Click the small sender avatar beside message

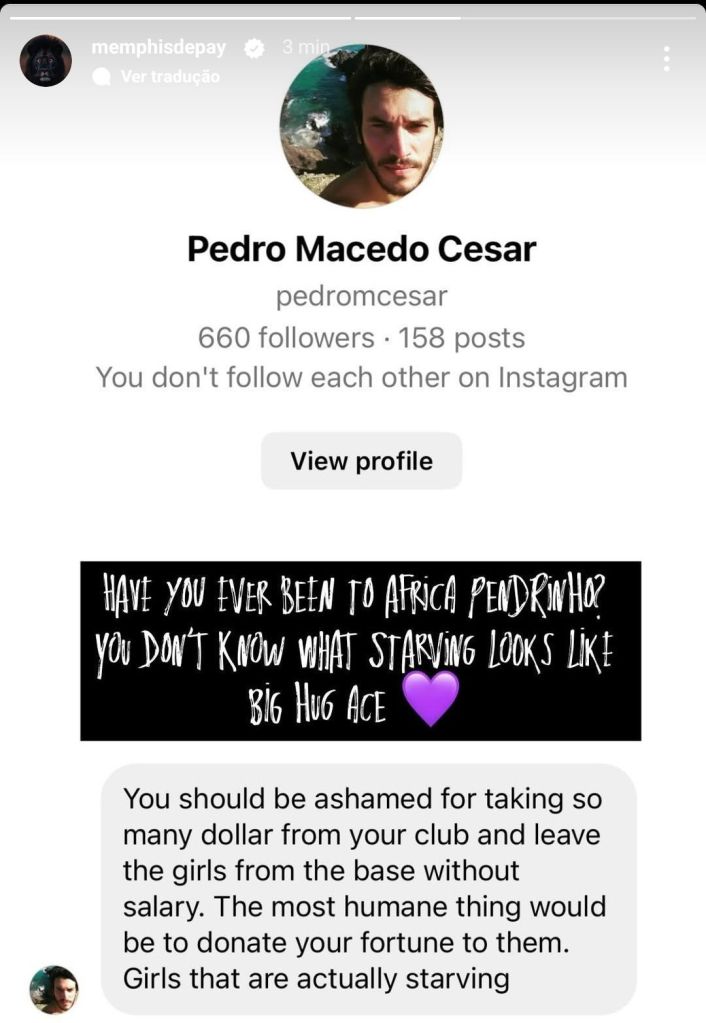54,989
